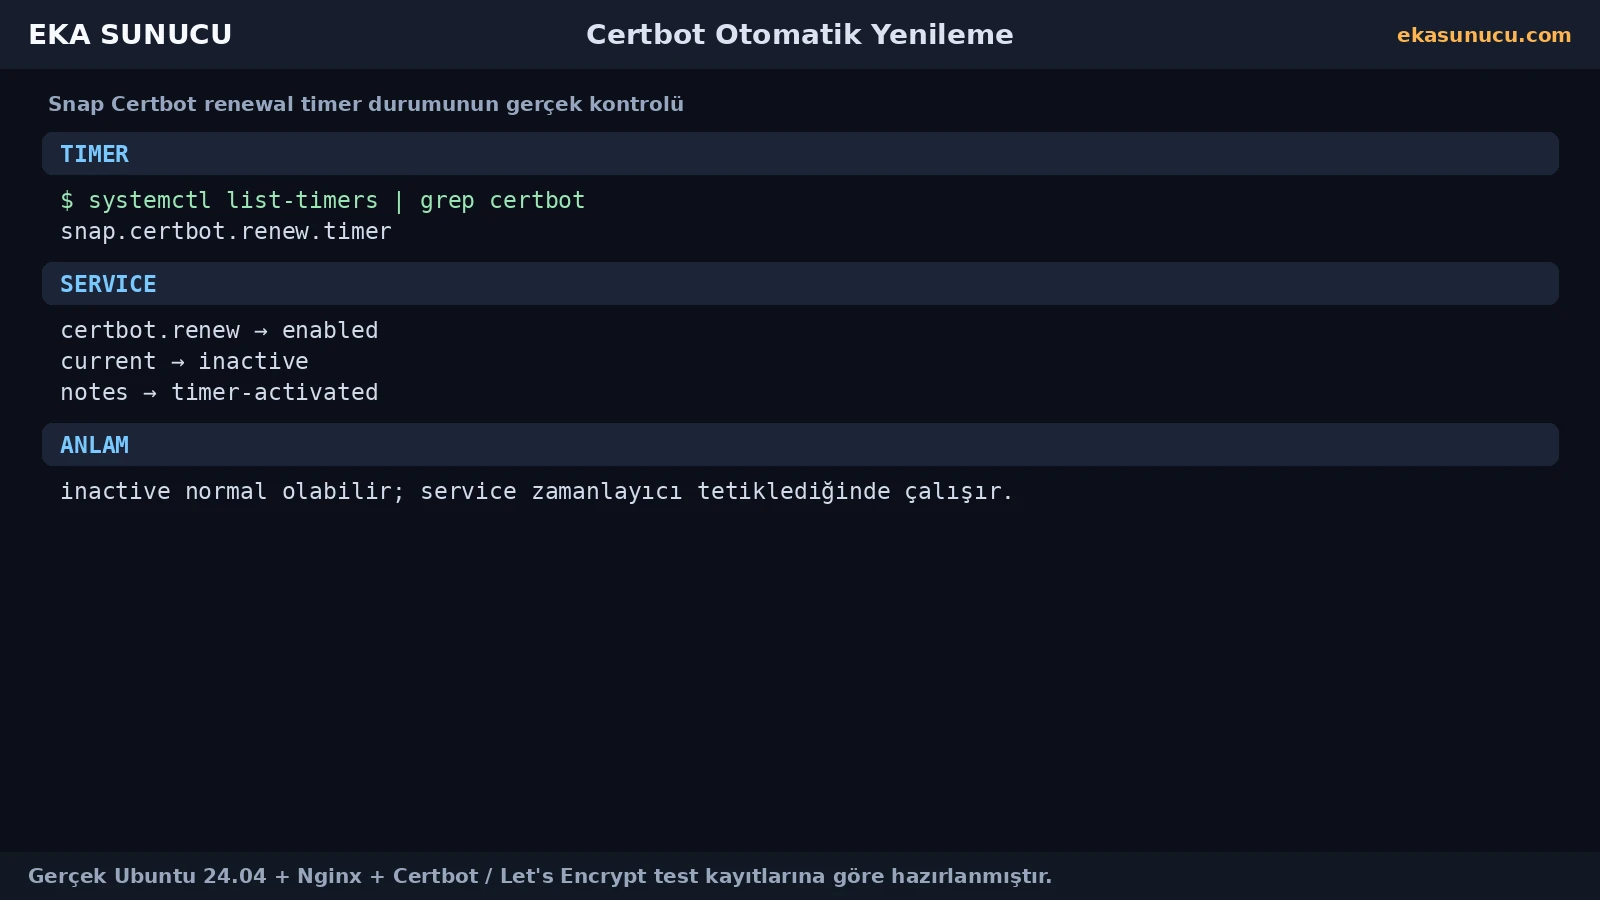Click the arrow after certbot.renew
Screen dimensions: 1600x900
[261, 331]
